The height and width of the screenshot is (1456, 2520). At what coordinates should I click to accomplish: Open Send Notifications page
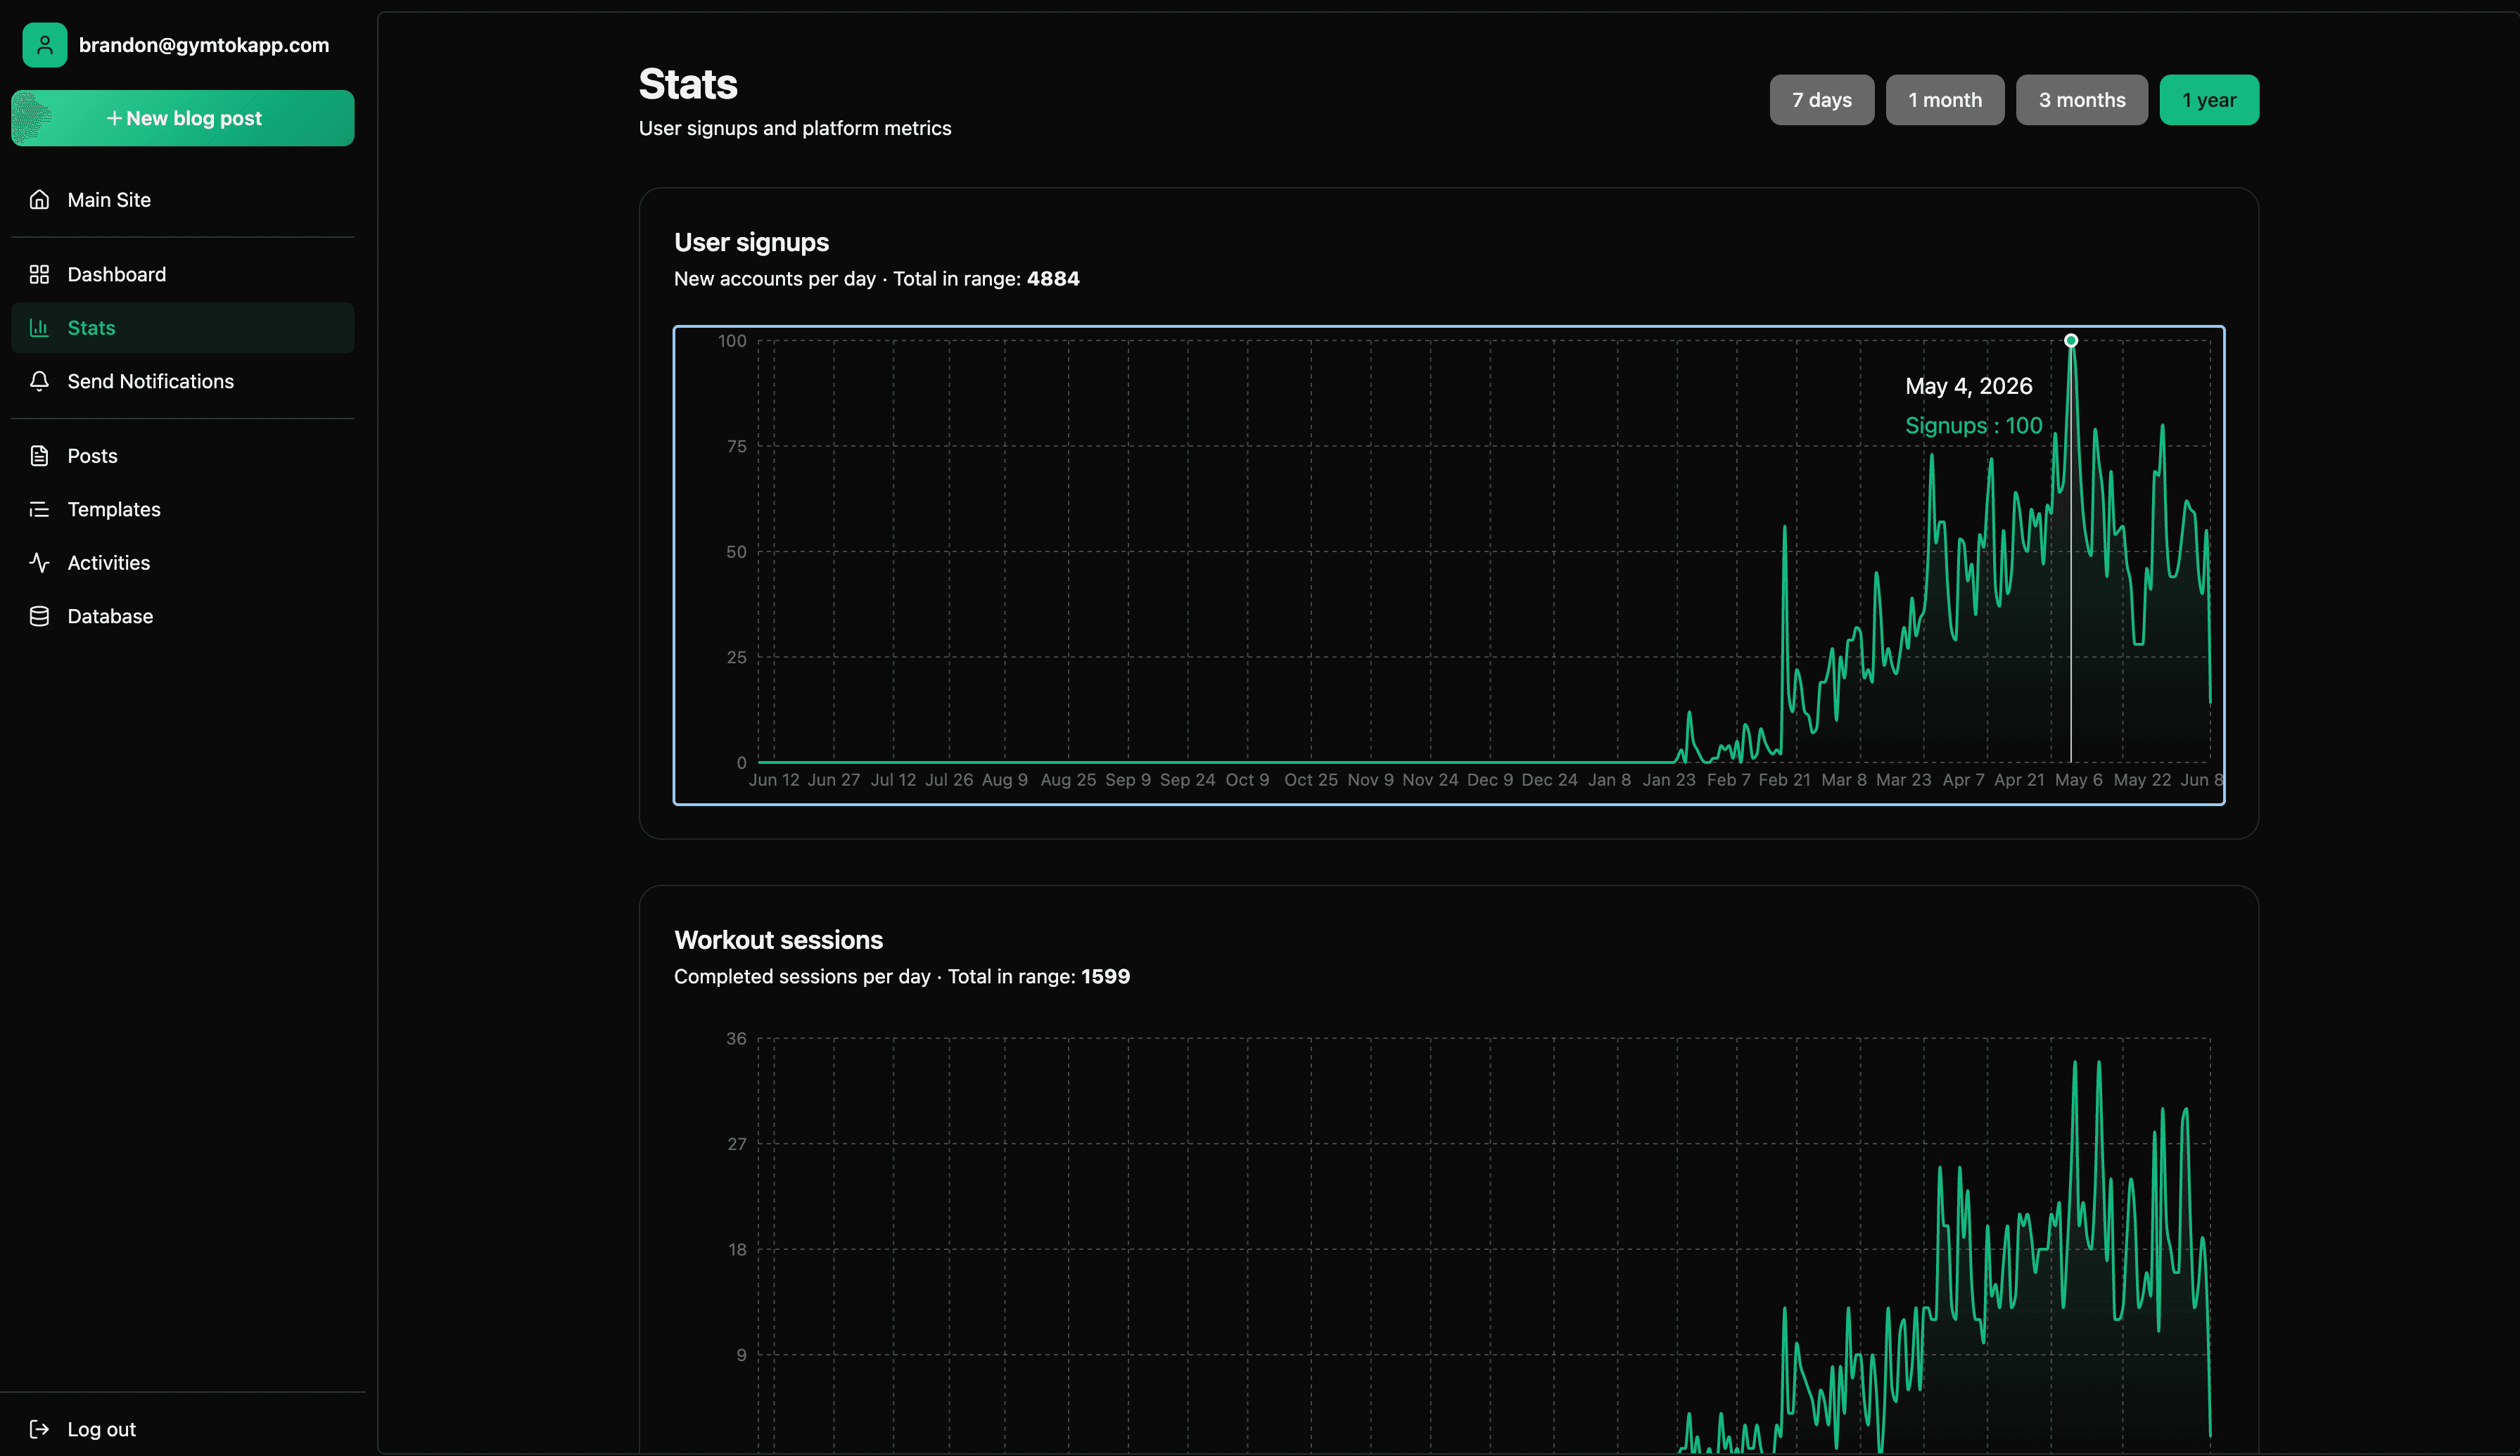pos(183,381)
